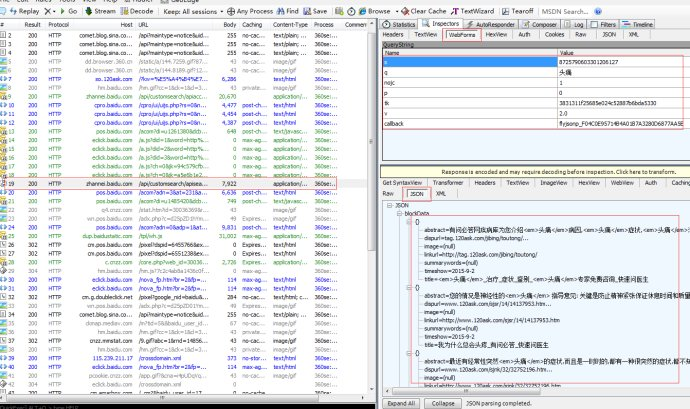Image resolution: width=690 pixels, height=409 pixels.
Task: Collapse the JSON root tree node
Action: coord(389,206)
